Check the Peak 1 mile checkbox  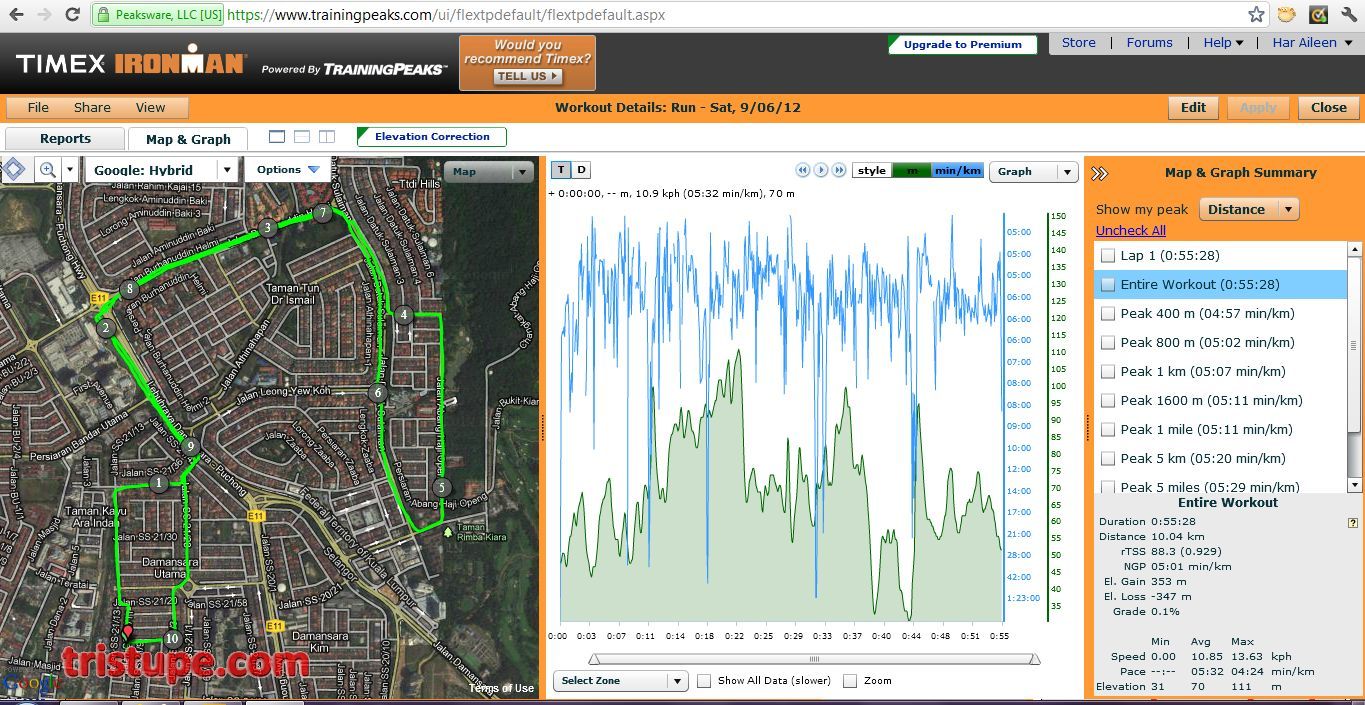(1108, 429)
